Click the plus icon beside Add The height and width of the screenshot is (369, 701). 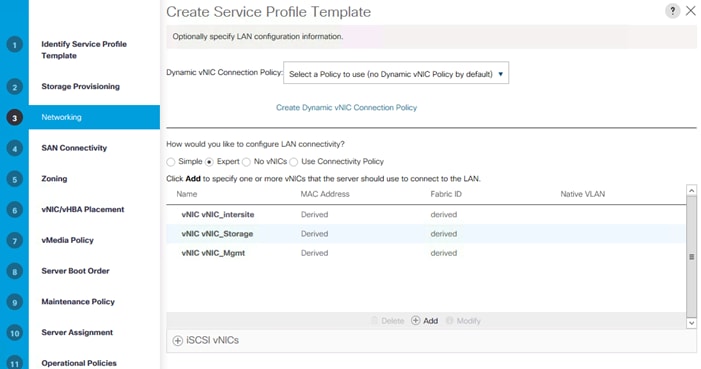415,321
